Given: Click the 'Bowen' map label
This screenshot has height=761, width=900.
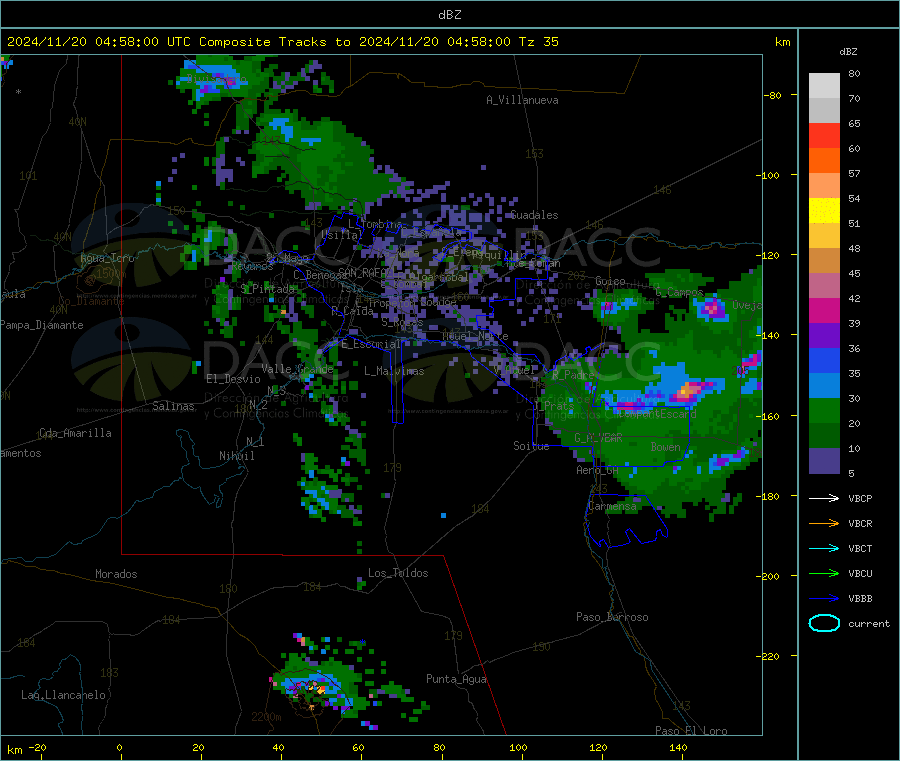Looking at the screenshot, I should pyautogui.click(x=666, y=447).
